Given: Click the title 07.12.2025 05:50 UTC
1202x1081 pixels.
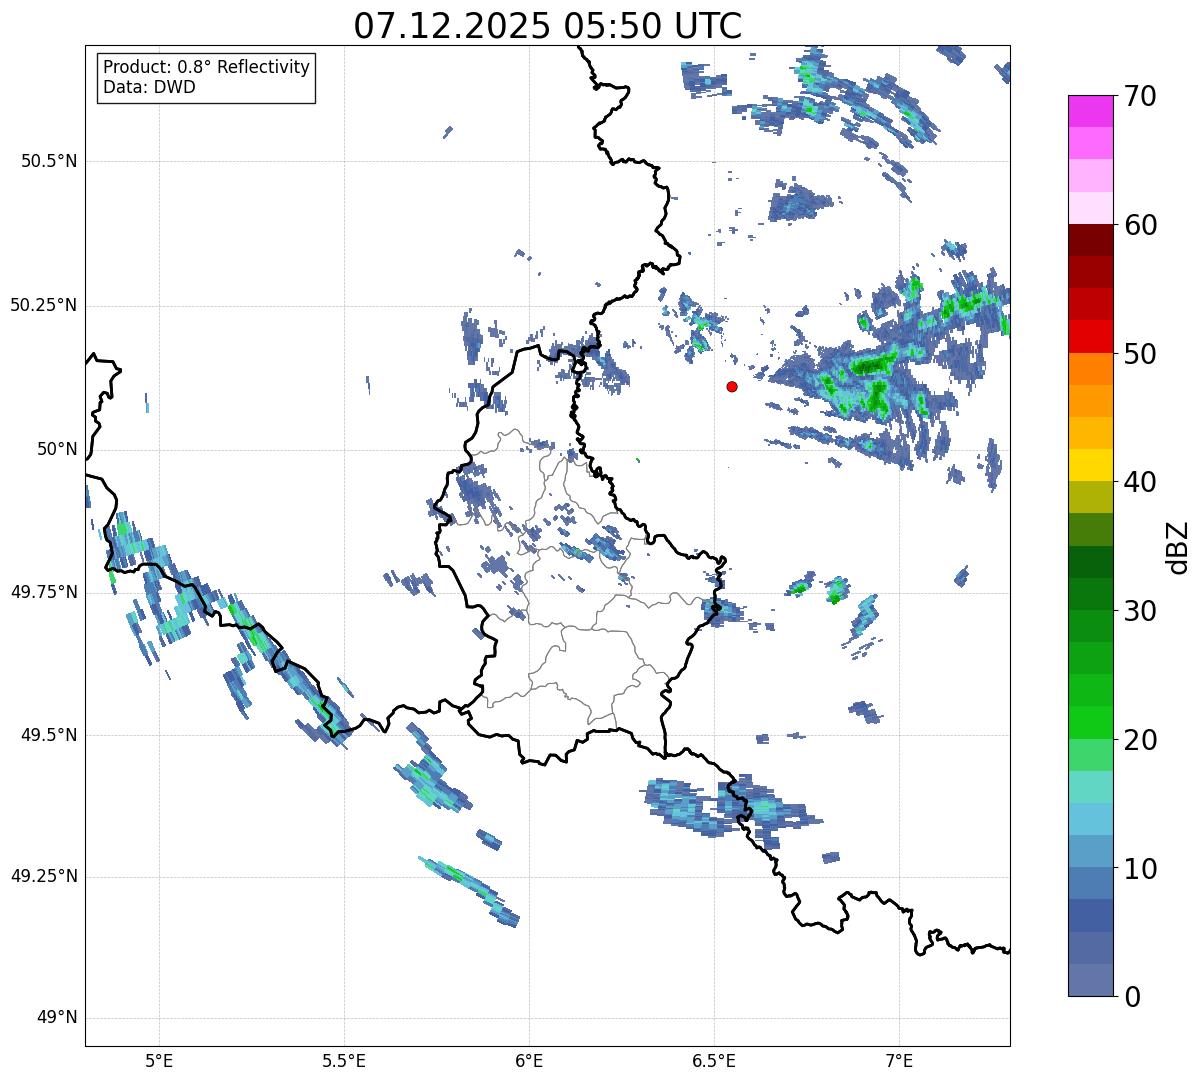Looking at the screenshot, I should 548,26.
